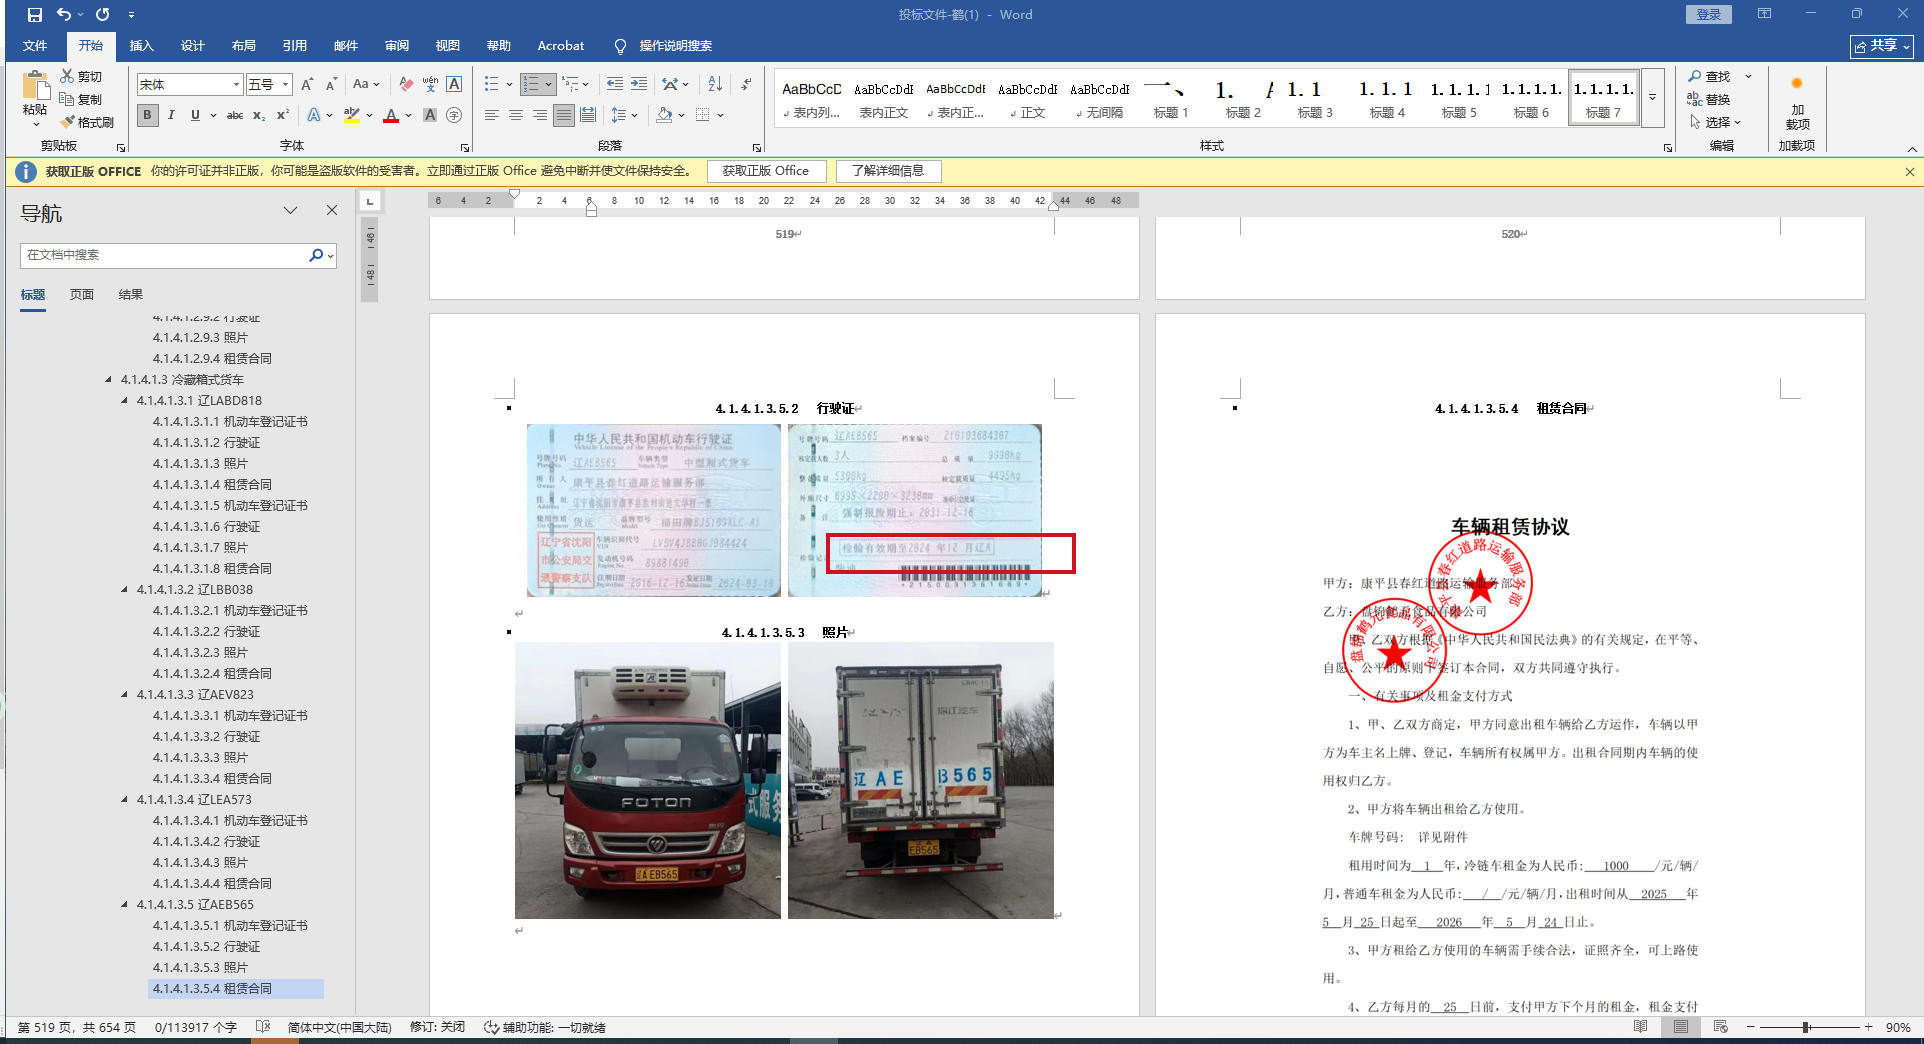Image resolution: width=1924 pixels, height=1044 pixels.
Task: Decrease font size with the shrink font icon
Action: pos(331,85)
